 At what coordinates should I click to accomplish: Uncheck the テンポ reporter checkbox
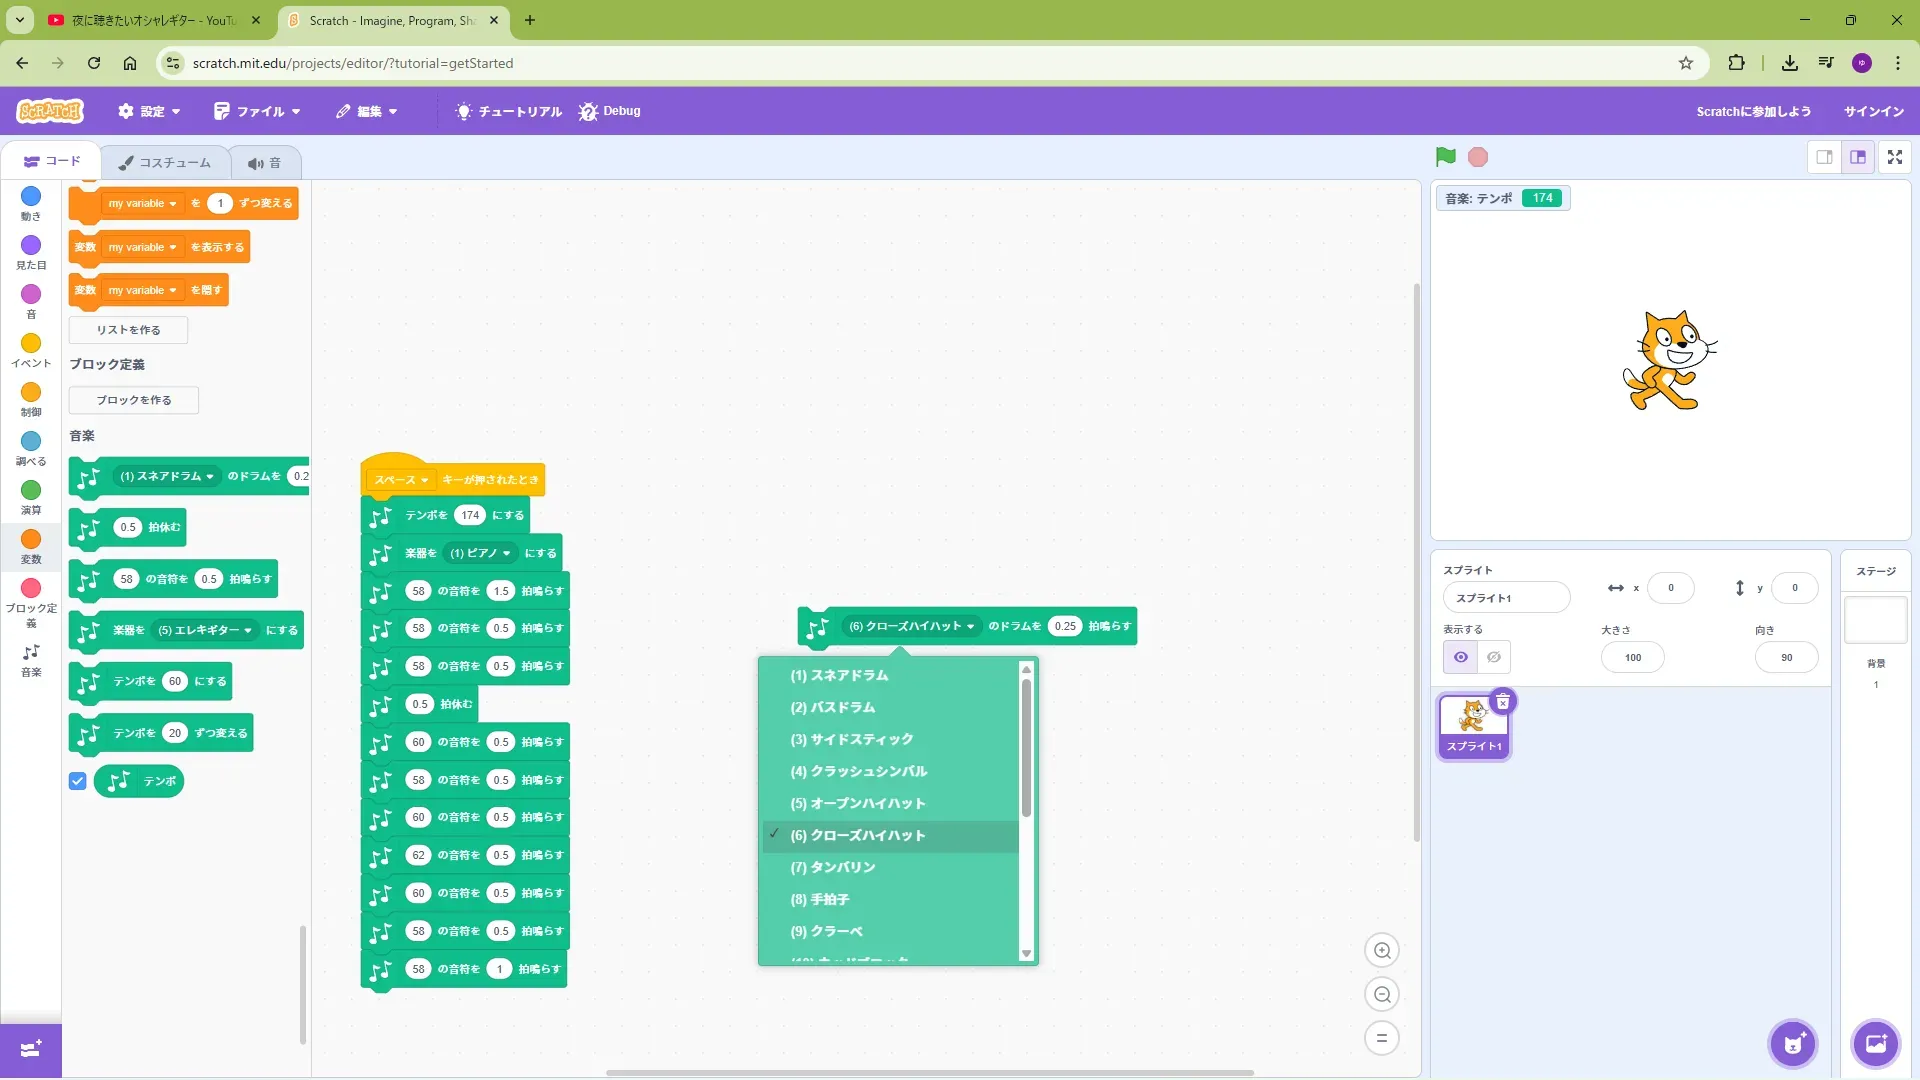[x=78, y=781]
